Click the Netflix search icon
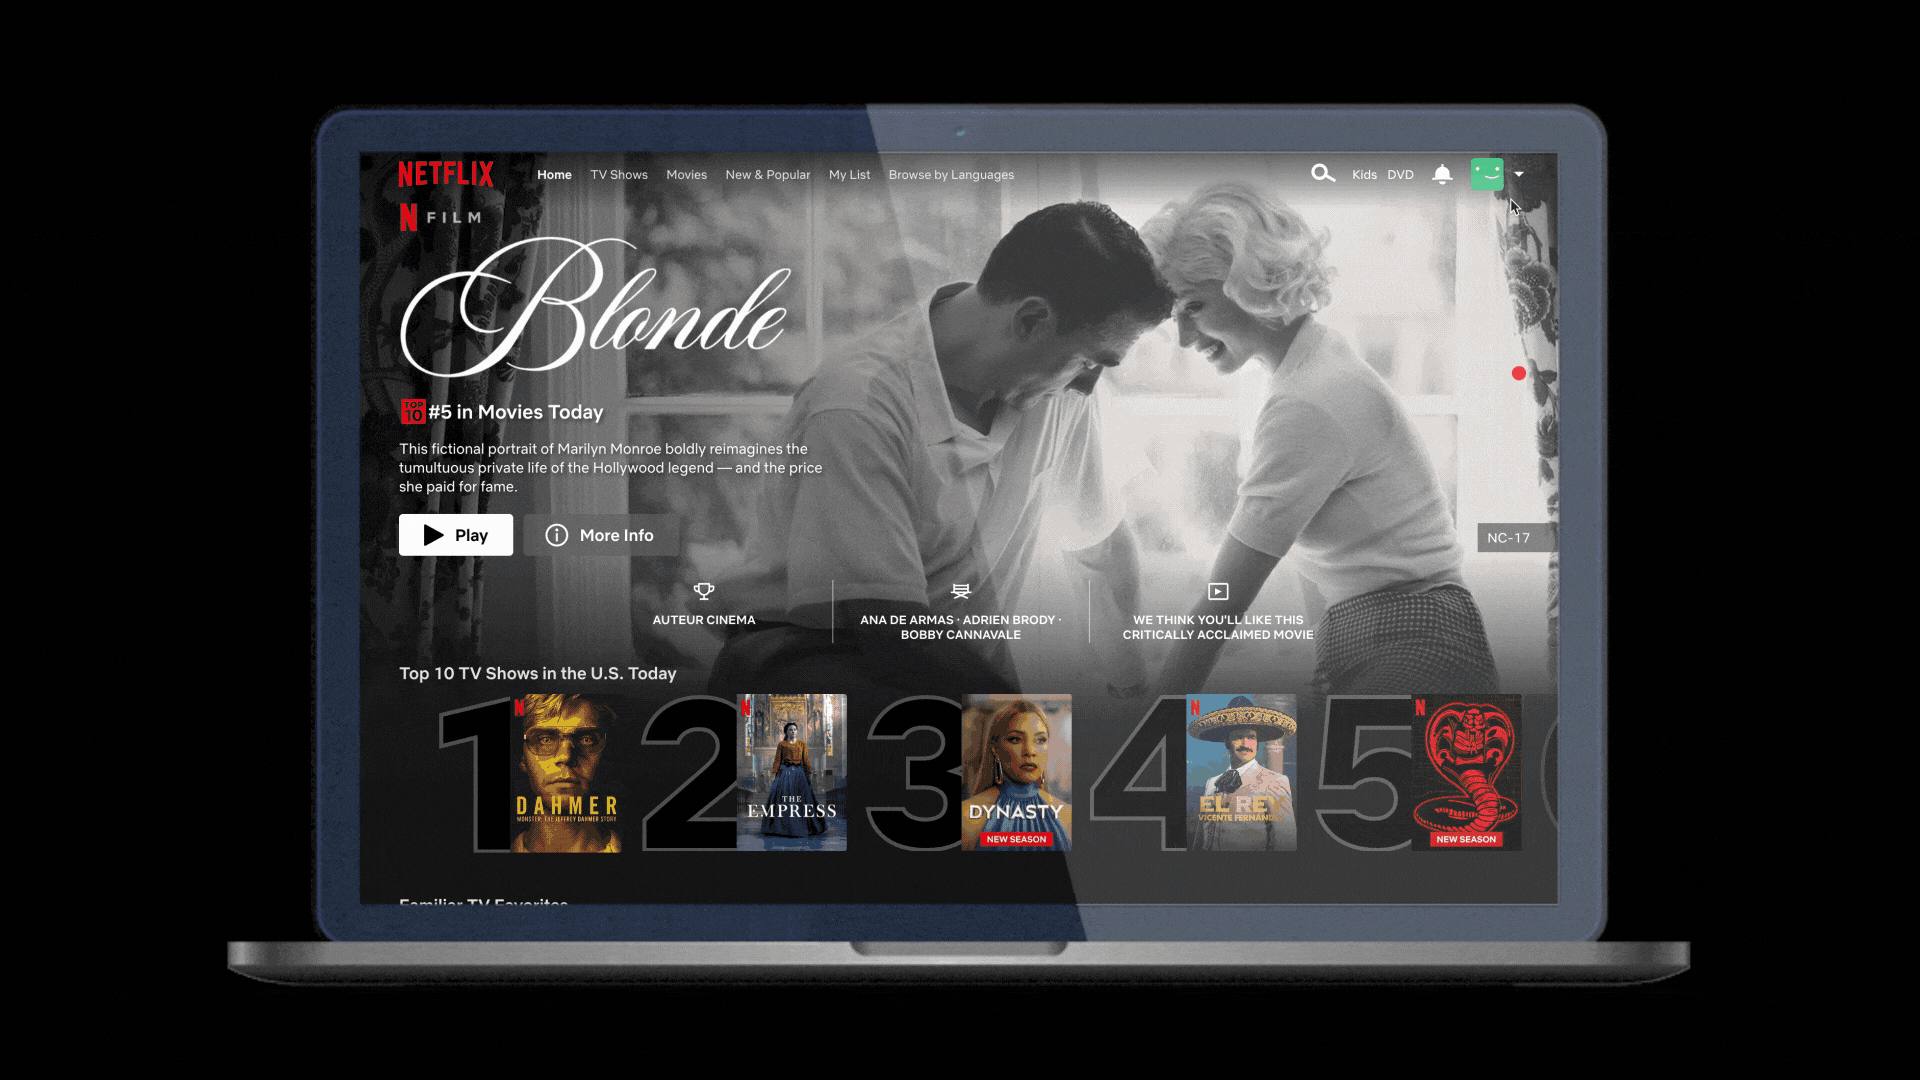Image resolution: width=1920 pixels, height=1080 pixels. click(1324, 173)
